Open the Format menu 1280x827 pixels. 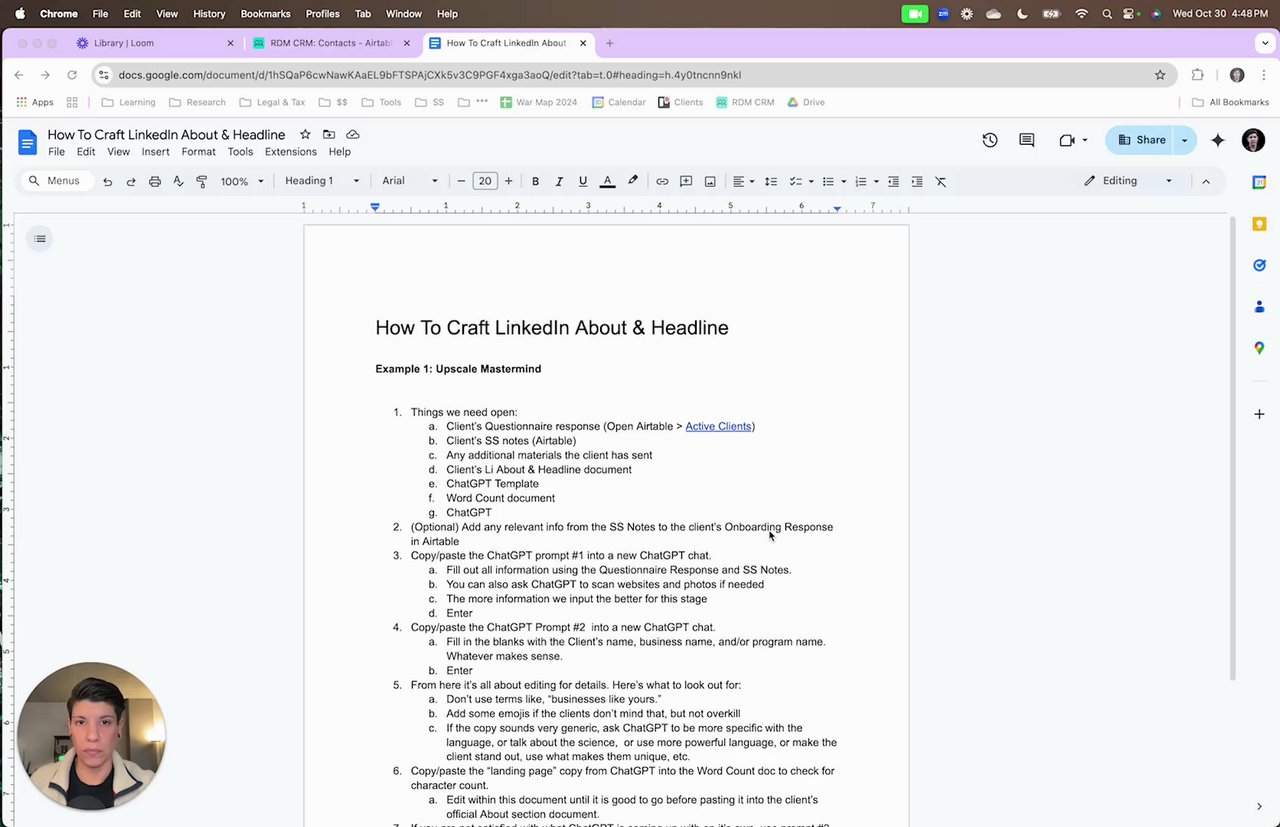pos(198,152)
